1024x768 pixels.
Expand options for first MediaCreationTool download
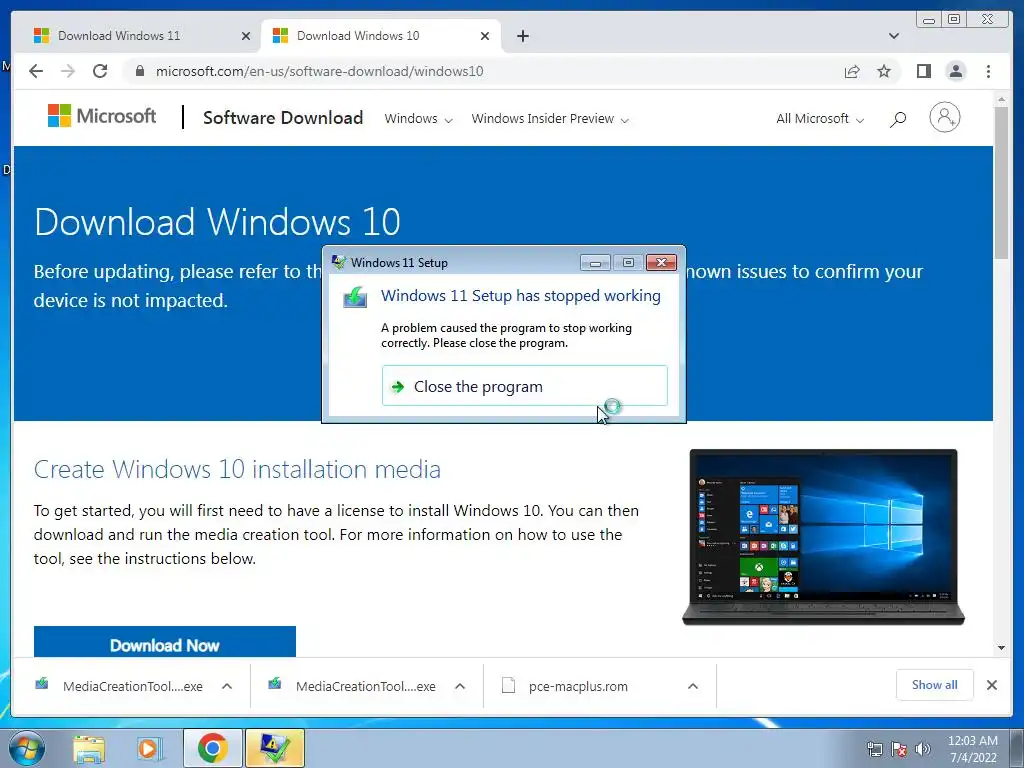[x=227, y=686]
